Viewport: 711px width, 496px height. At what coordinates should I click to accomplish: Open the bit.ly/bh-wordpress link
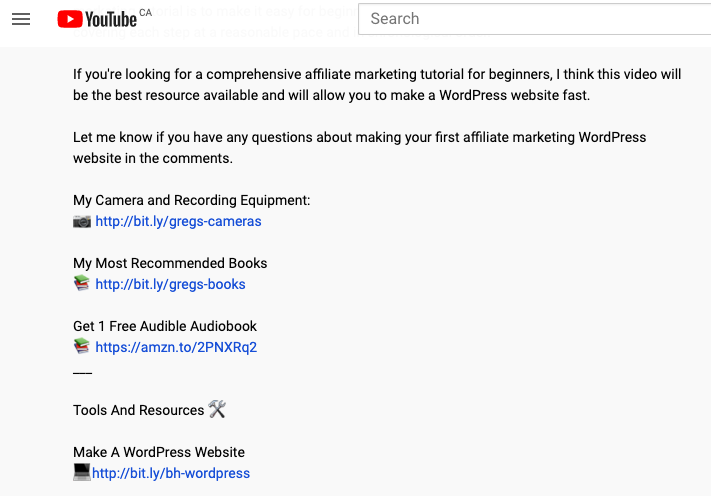pyautogui.click(x=171, y=473)
